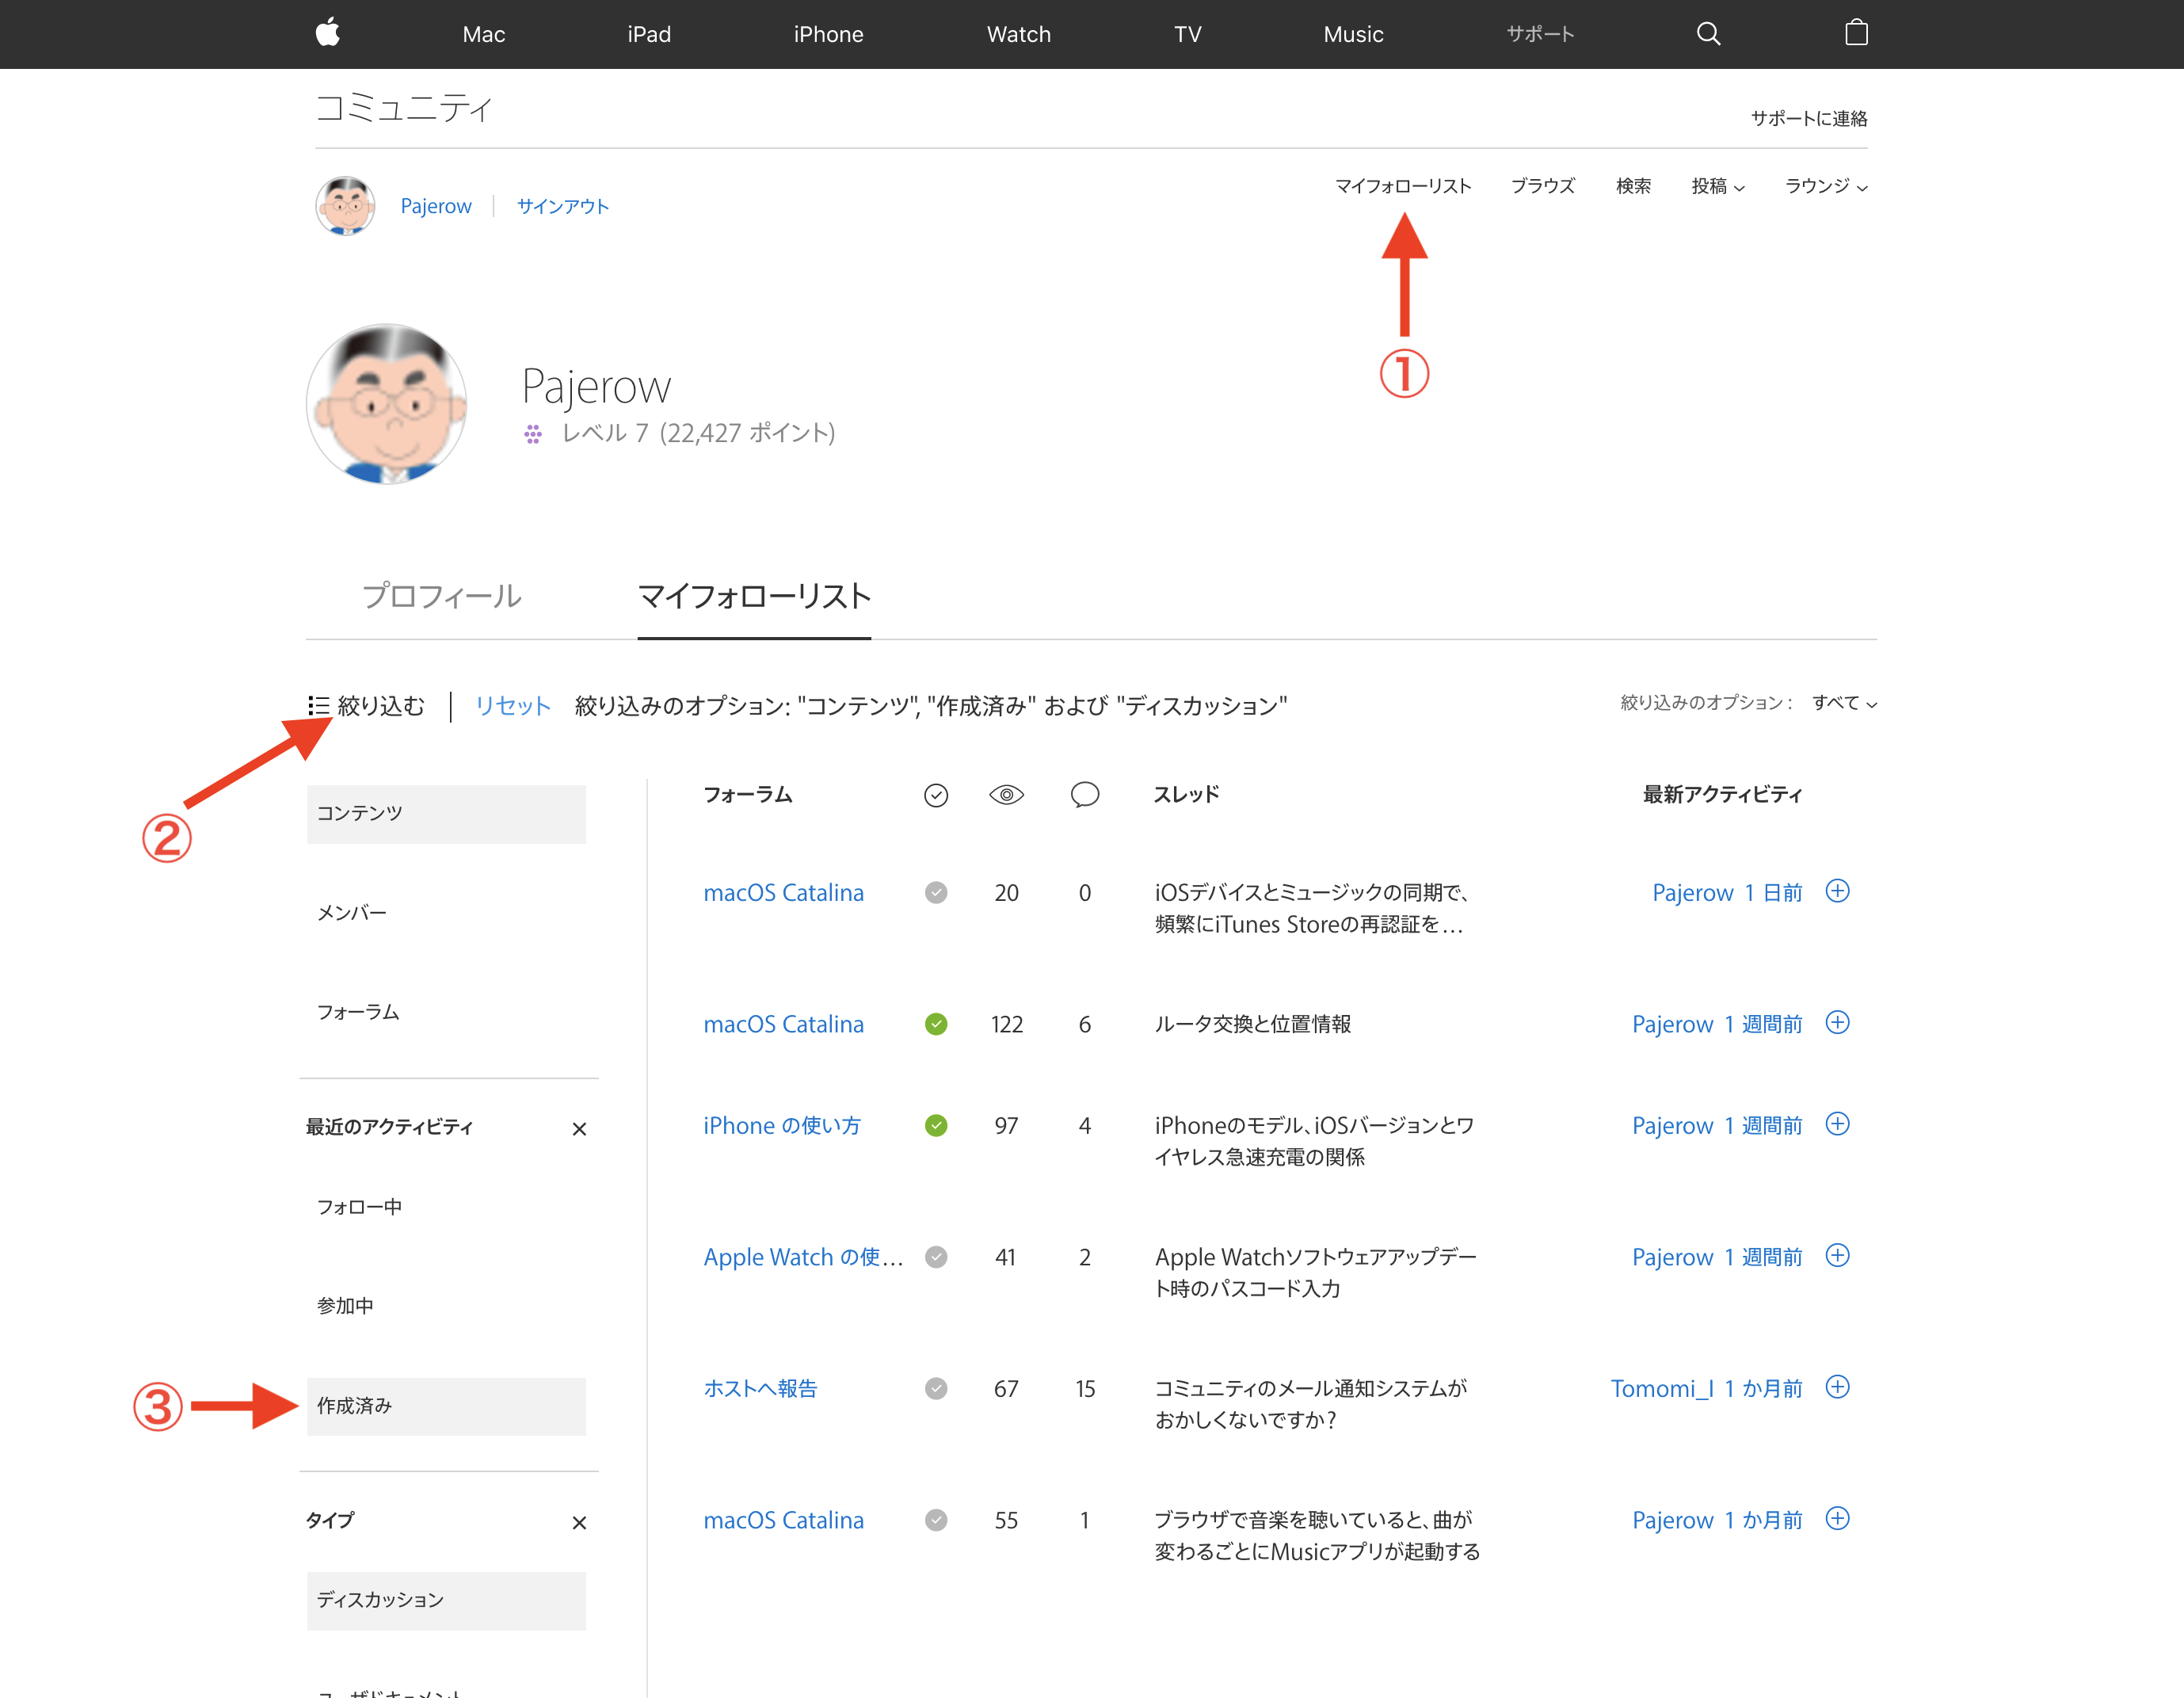Switch to the プロフィール tab
This screenshot has height=1698, width=2184.
[x=441, y=596]
